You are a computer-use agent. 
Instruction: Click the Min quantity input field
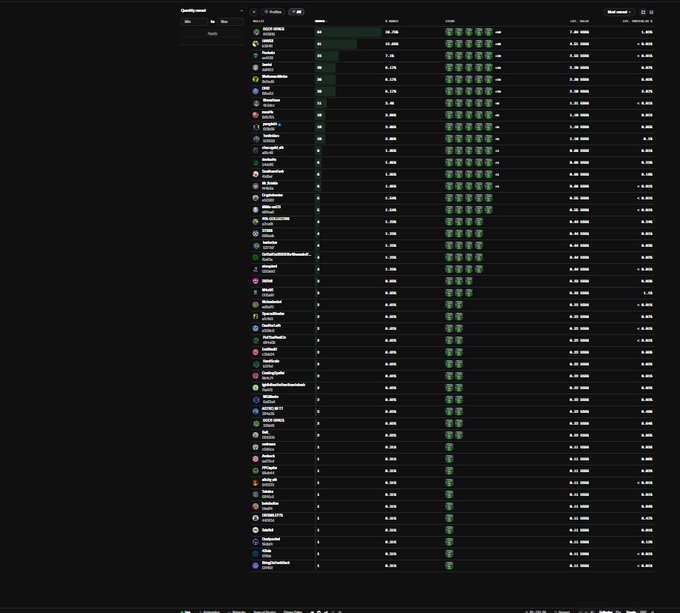[x=193, y=22]
